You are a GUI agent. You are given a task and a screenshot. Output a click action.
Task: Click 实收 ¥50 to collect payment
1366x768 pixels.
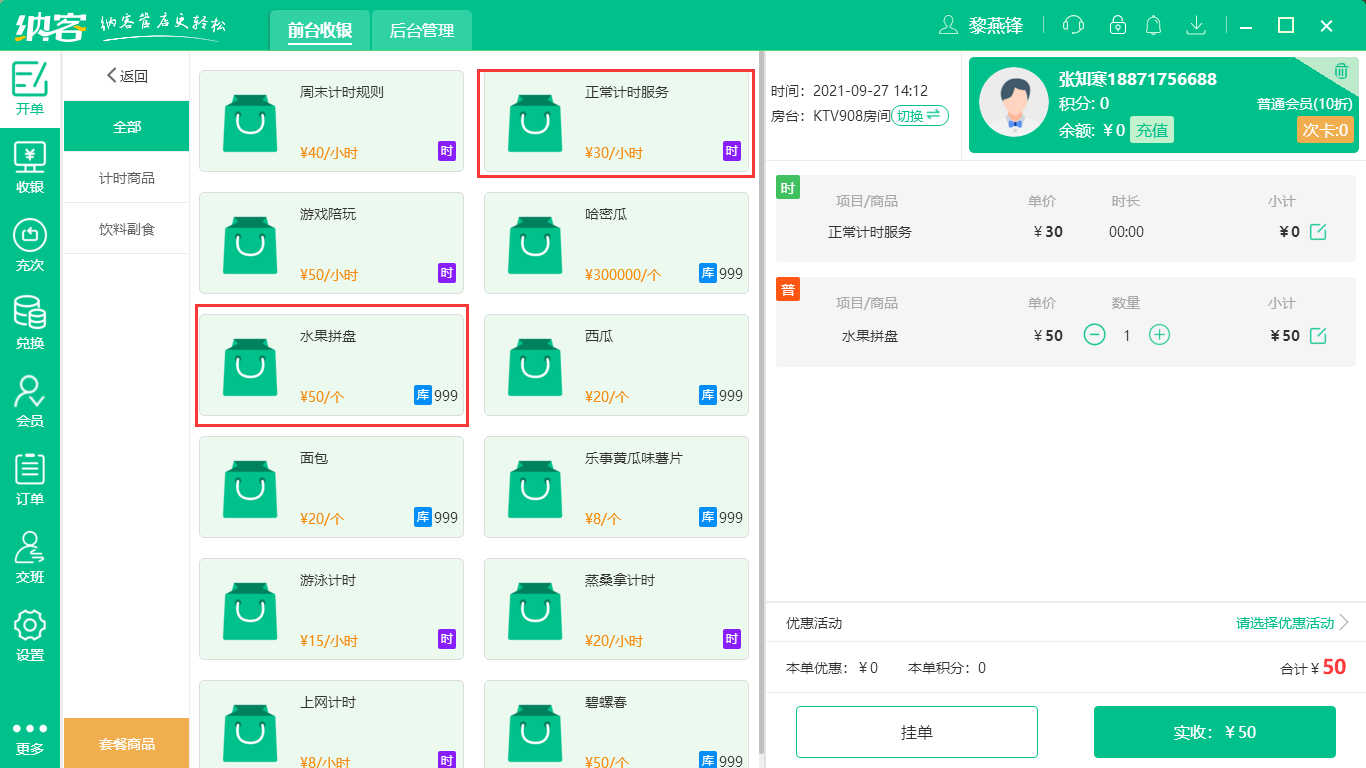click(1216, 731)
